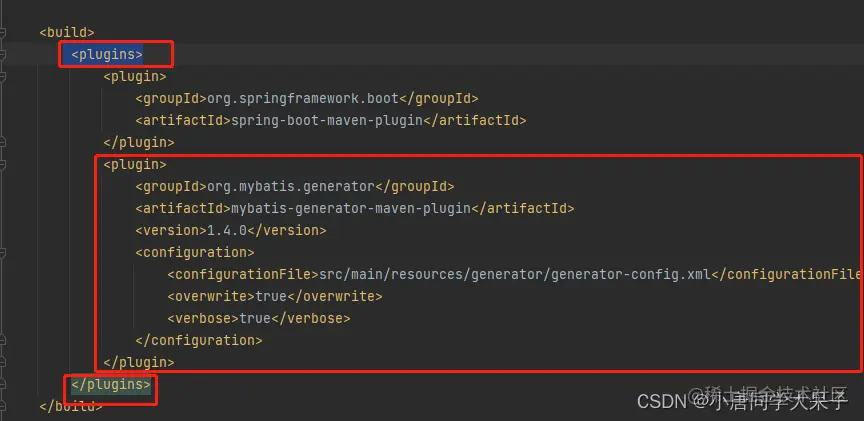Select the org.mybatis.generator groupId value
Image resolution: width=864 pixels, height=421 pixels.
pos(291,187)
